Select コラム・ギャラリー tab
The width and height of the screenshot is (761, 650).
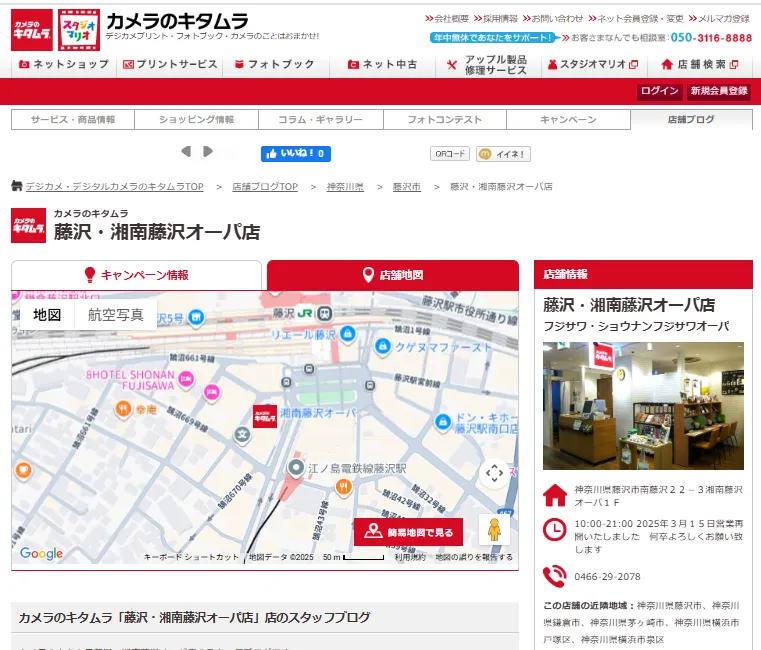coord(320,119)
